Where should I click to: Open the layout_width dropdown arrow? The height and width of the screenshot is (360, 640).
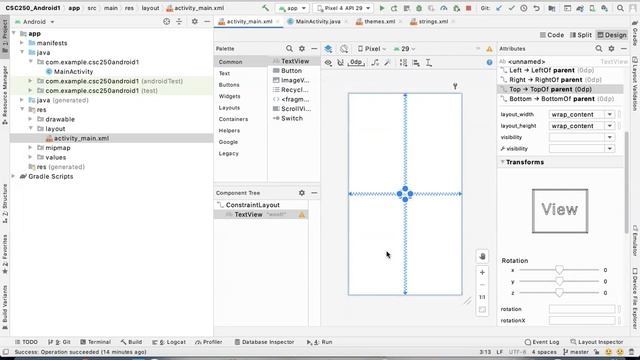[x=609, y=115]
